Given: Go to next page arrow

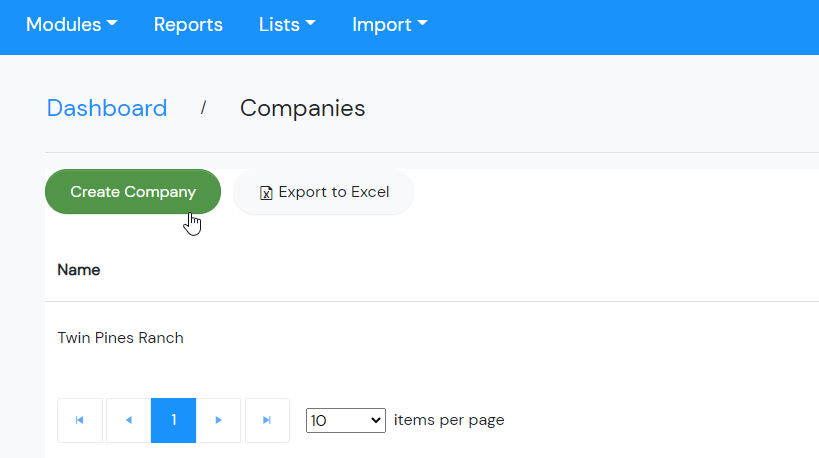Looking at the screenshot, I should tap(218, 420).
